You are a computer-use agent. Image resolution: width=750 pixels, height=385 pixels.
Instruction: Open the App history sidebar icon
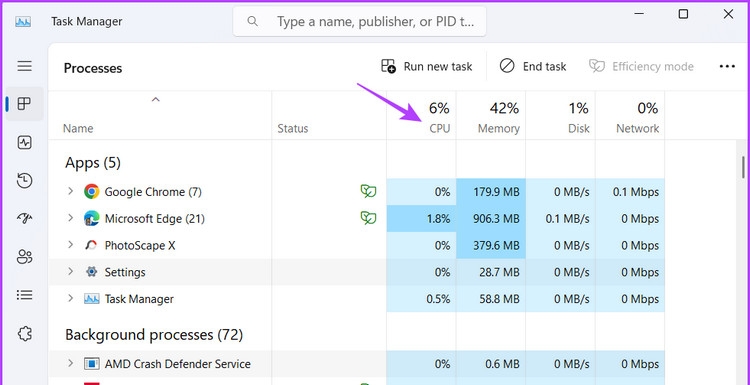point(24,180)
